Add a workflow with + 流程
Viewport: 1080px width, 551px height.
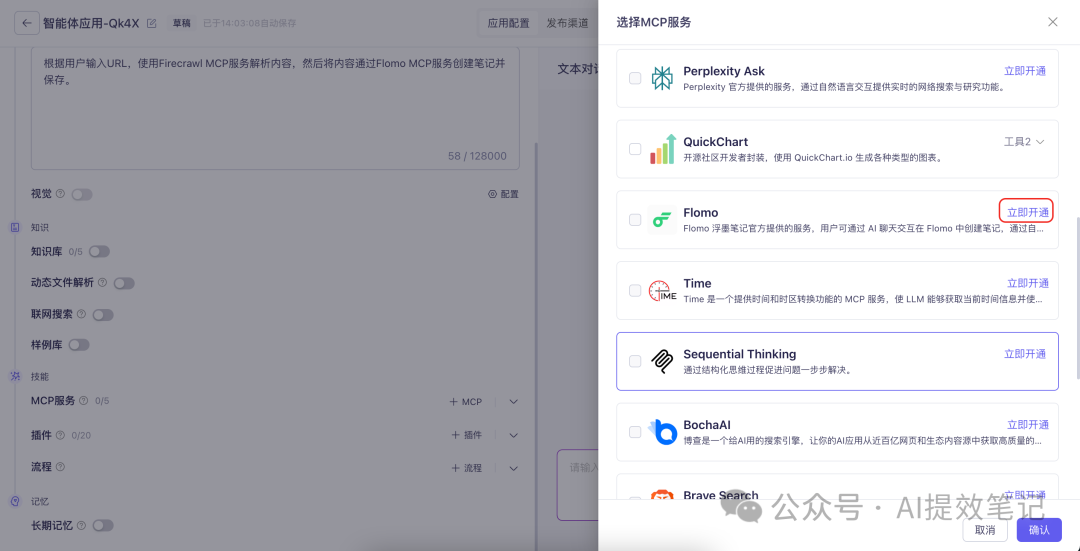466,468
